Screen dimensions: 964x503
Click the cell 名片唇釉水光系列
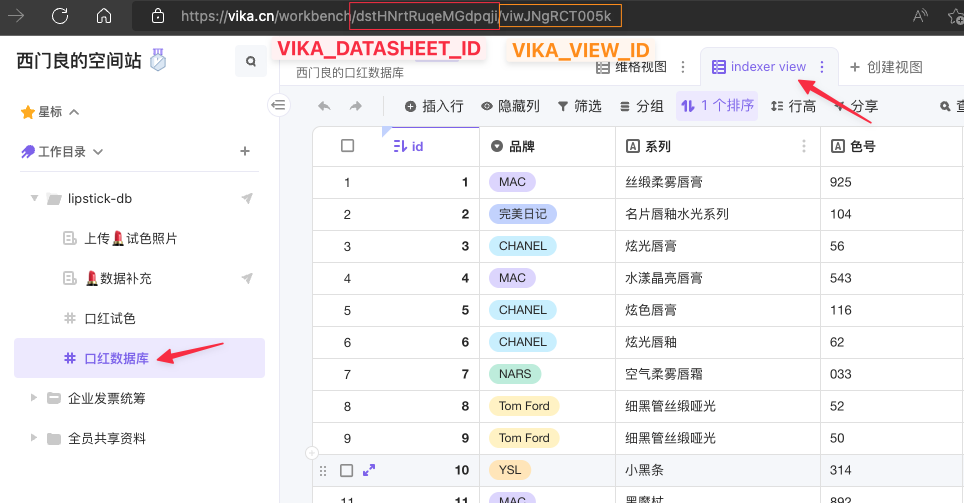[x=717, y=214]
